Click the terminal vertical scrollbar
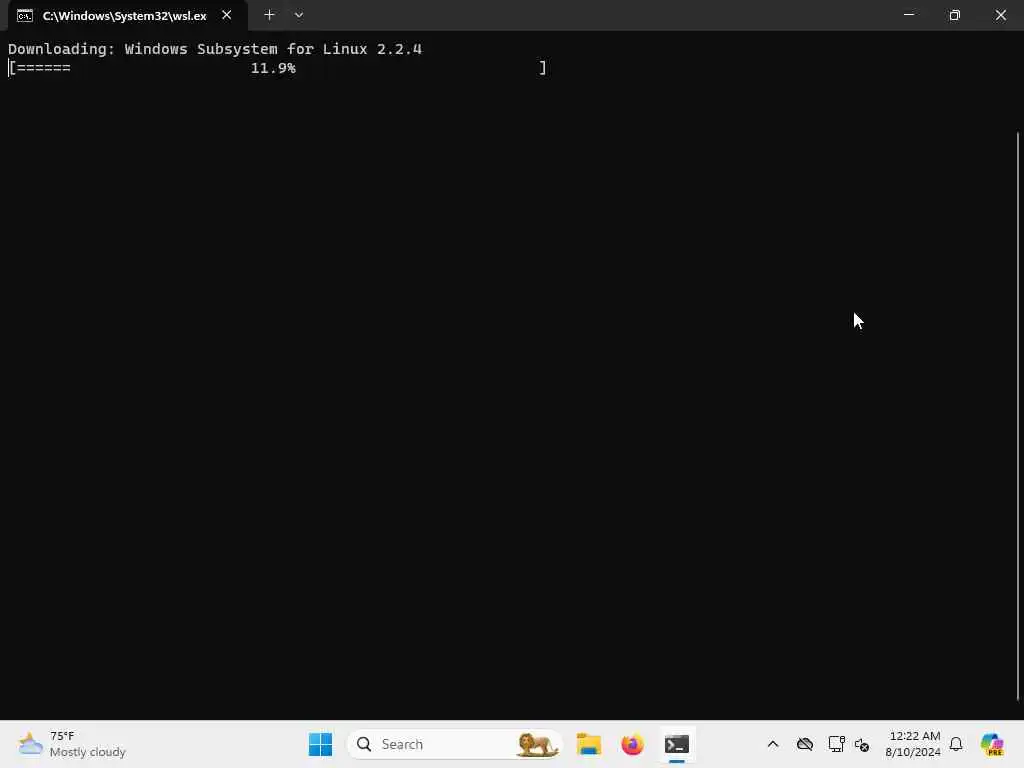The height and width of the screenshot is (768, 1024). [x=1017, y=415]
